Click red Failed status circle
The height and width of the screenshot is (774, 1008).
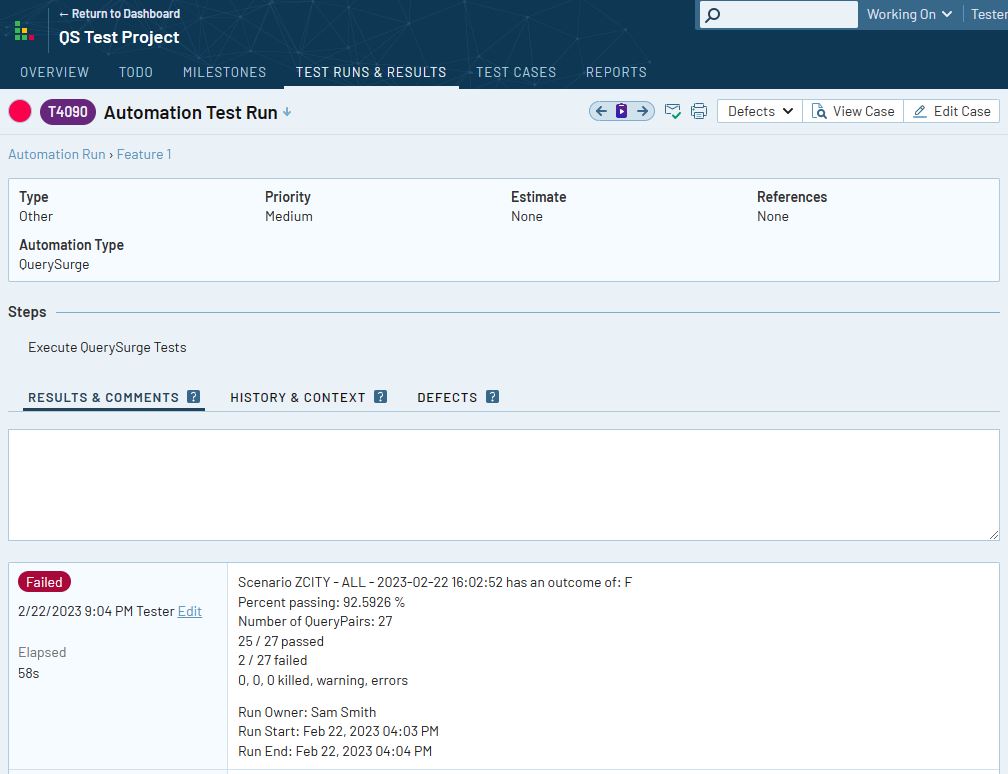20,111
